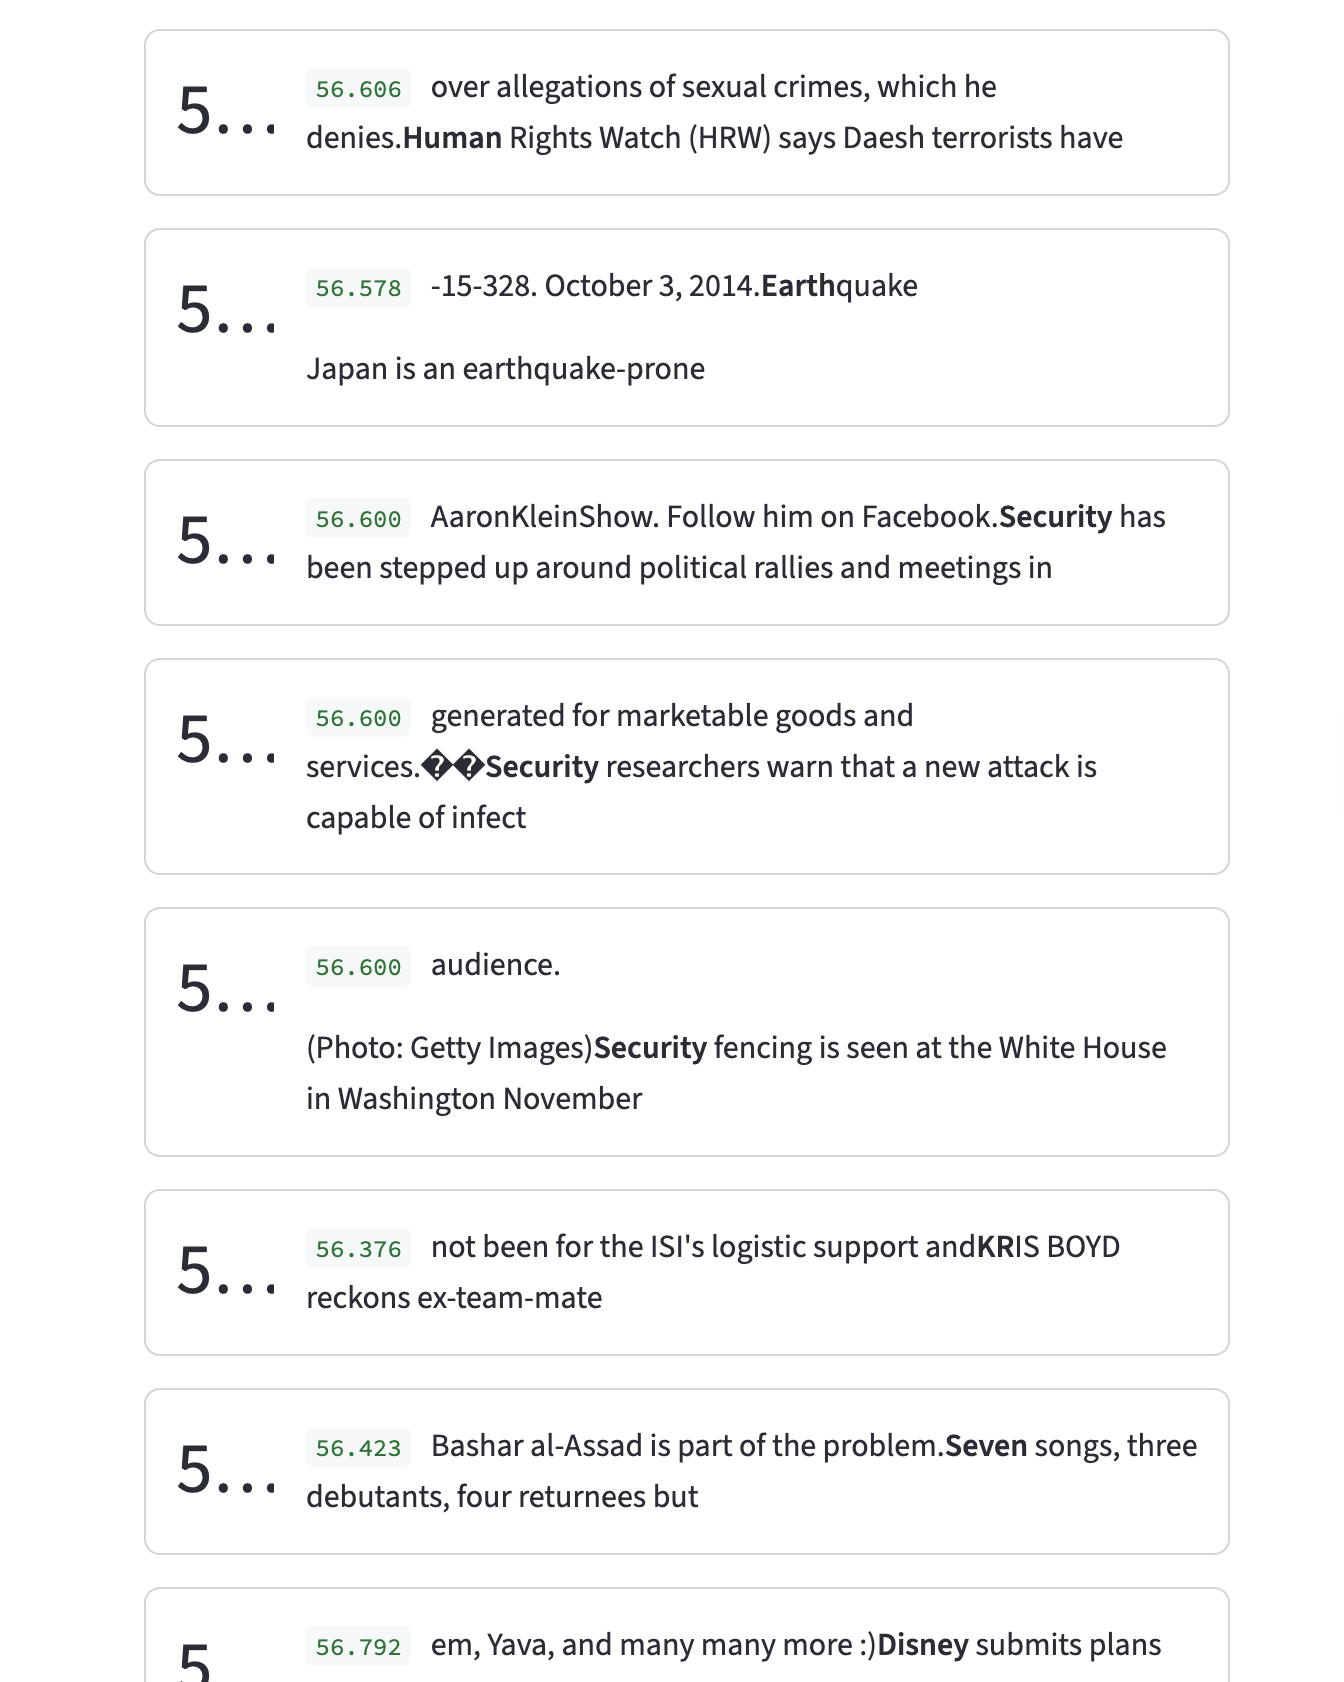
Task: Click the bold Earthquake token
Action: tap(797, 286)
